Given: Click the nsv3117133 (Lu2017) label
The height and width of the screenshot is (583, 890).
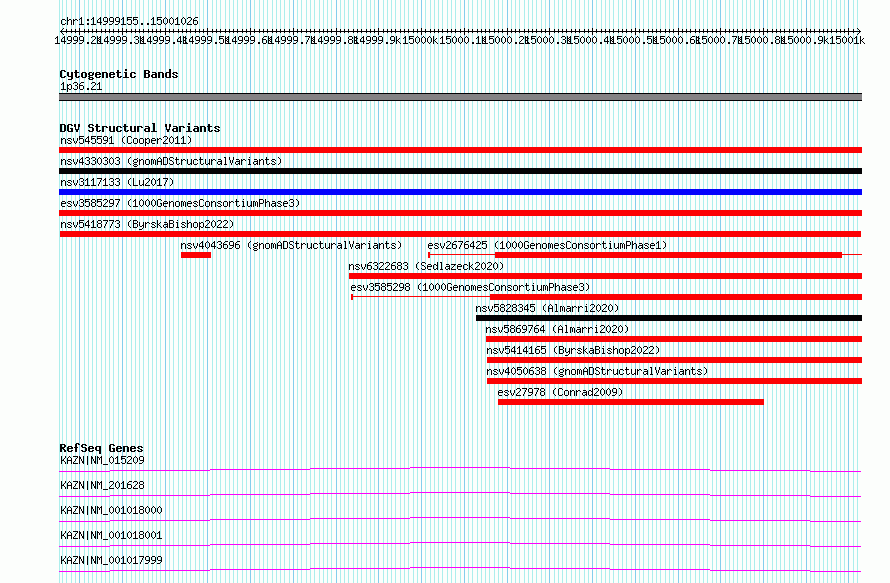Looking at the screenshot, I should (x=117, y=182).
